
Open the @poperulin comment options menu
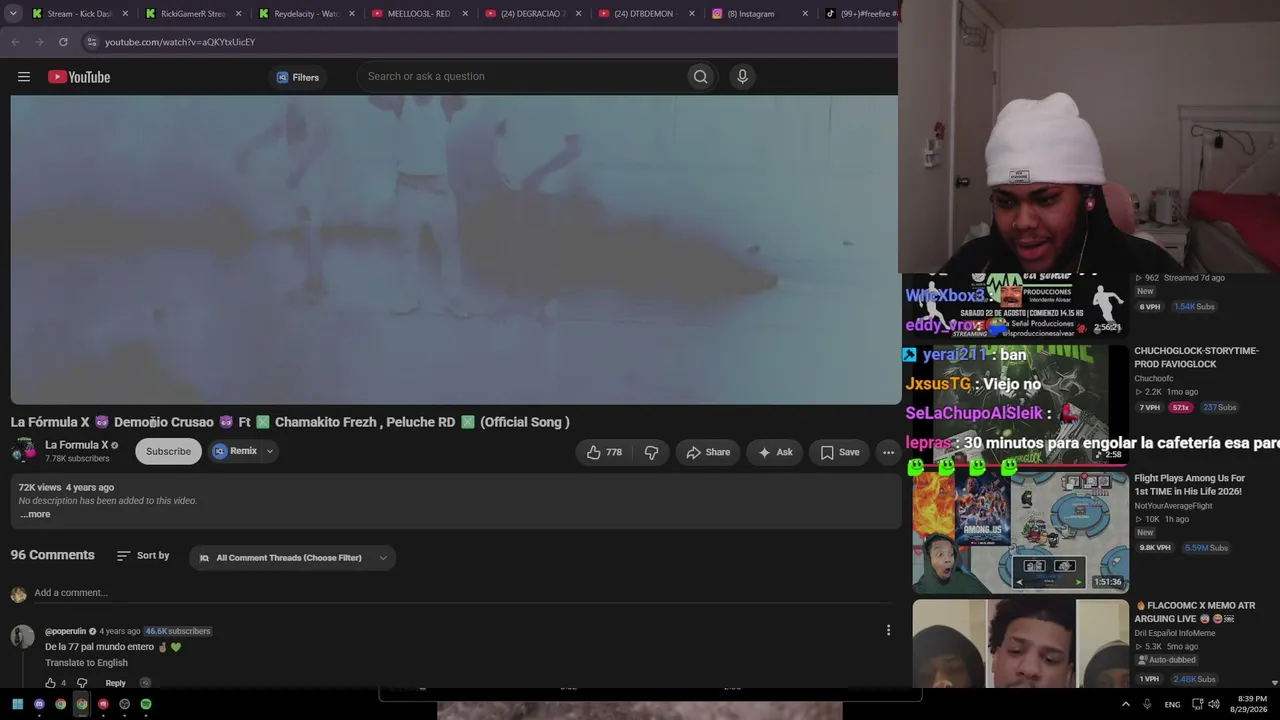point(888,630)
